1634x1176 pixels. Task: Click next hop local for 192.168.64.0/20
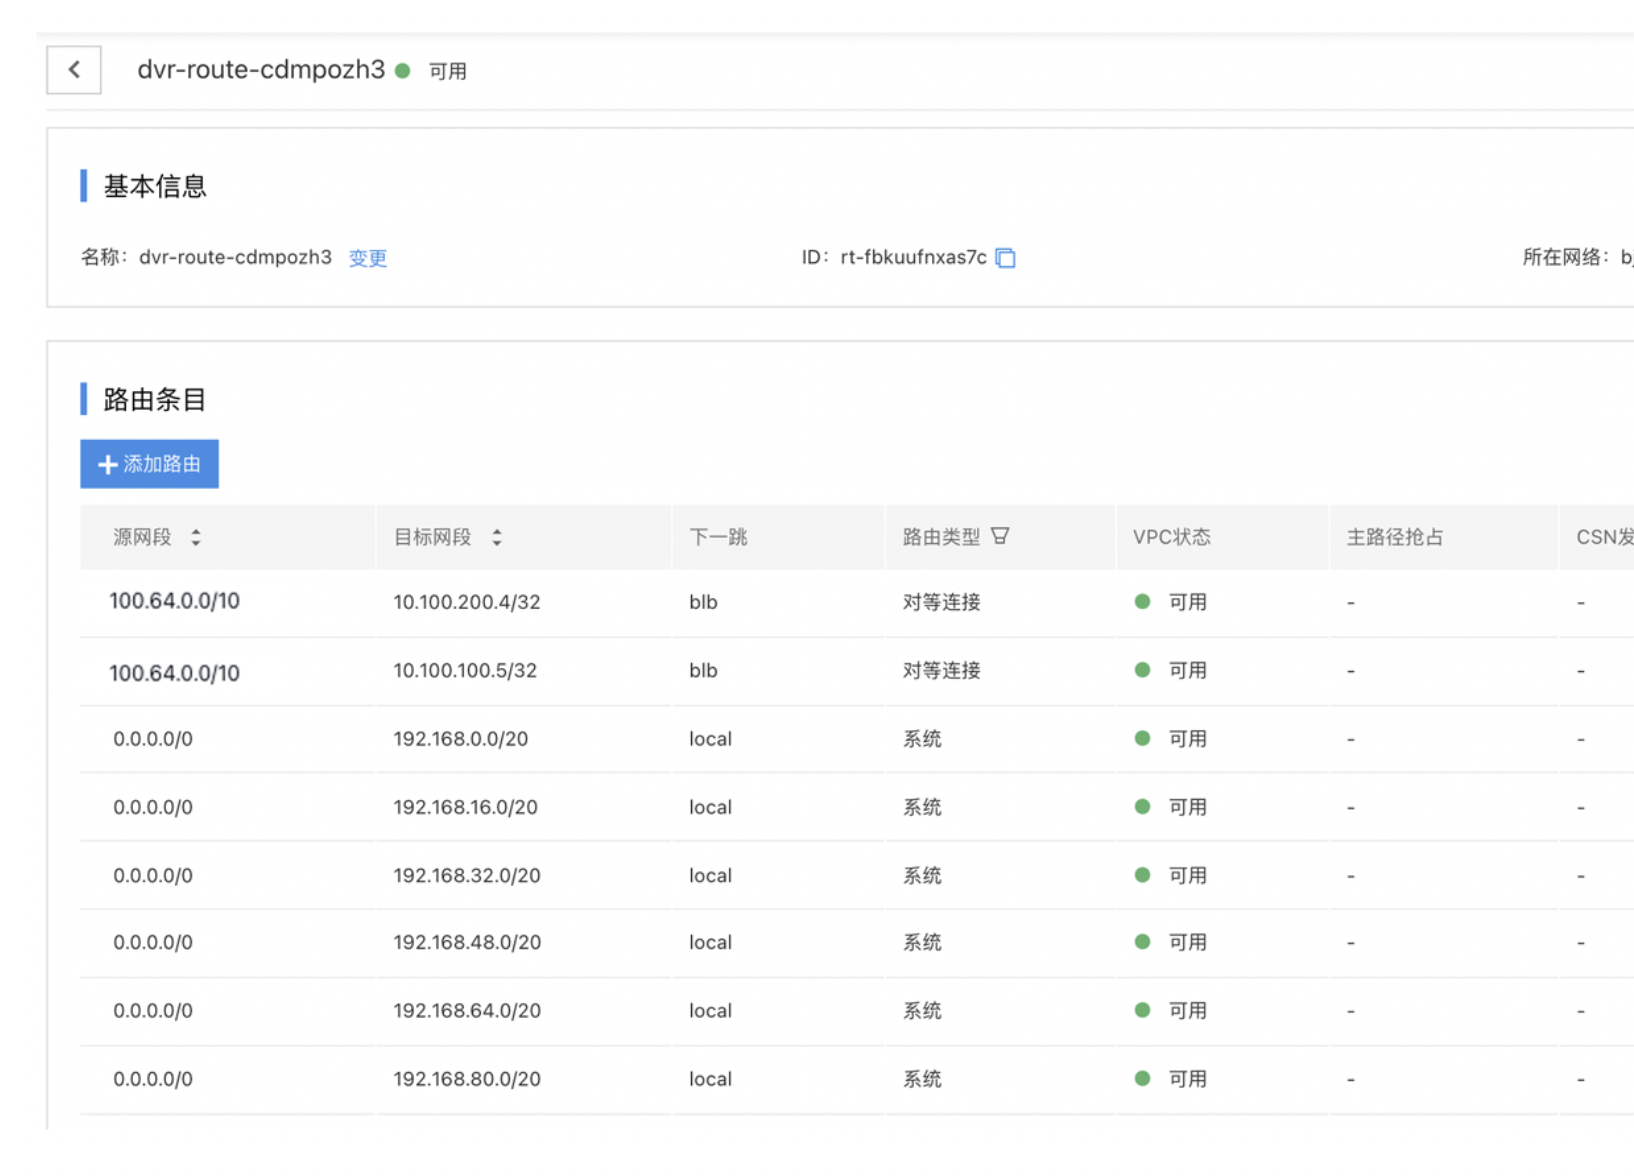710,1010
